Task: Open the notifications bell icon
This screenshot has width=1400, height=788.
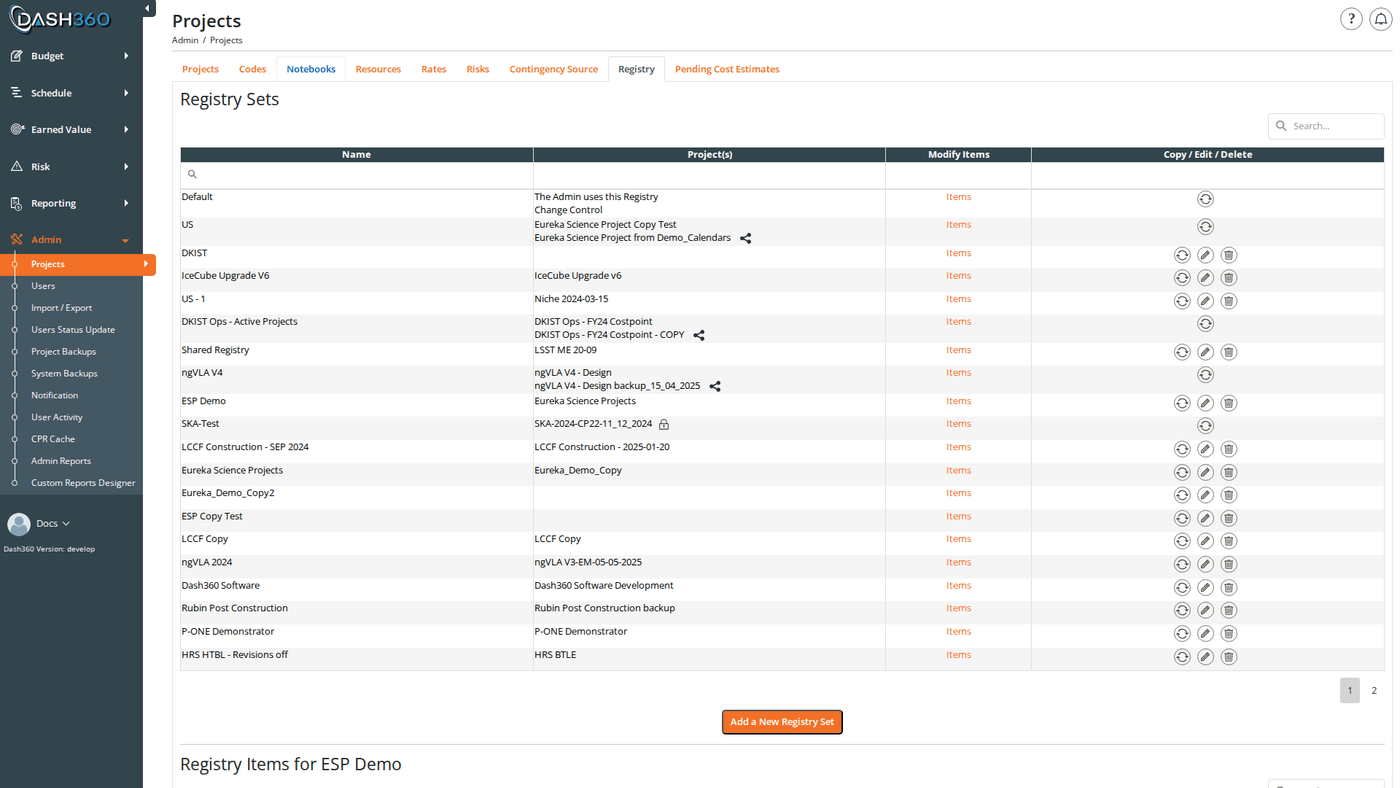Action: coord(1381,19)
